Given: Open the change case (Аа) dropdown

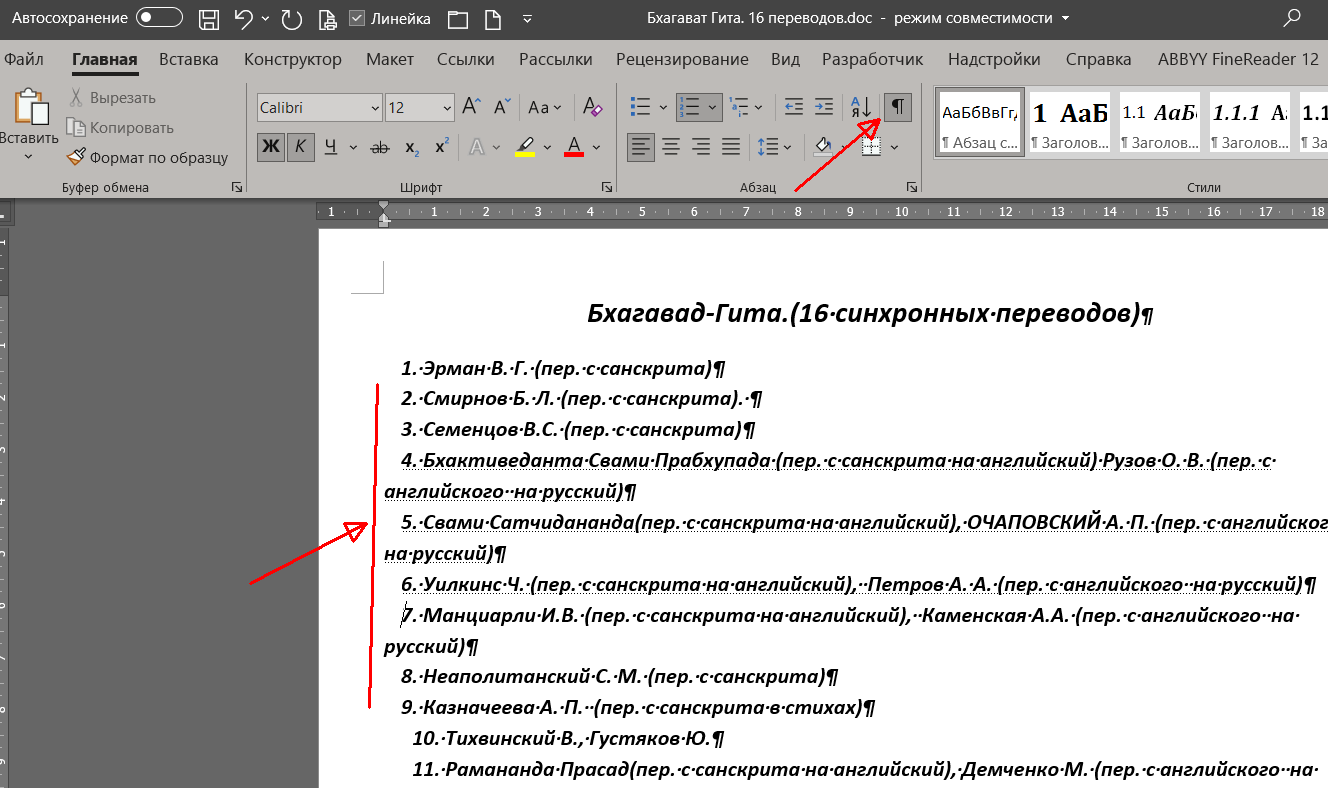Looking at the screenshot, I should point(546,107).
